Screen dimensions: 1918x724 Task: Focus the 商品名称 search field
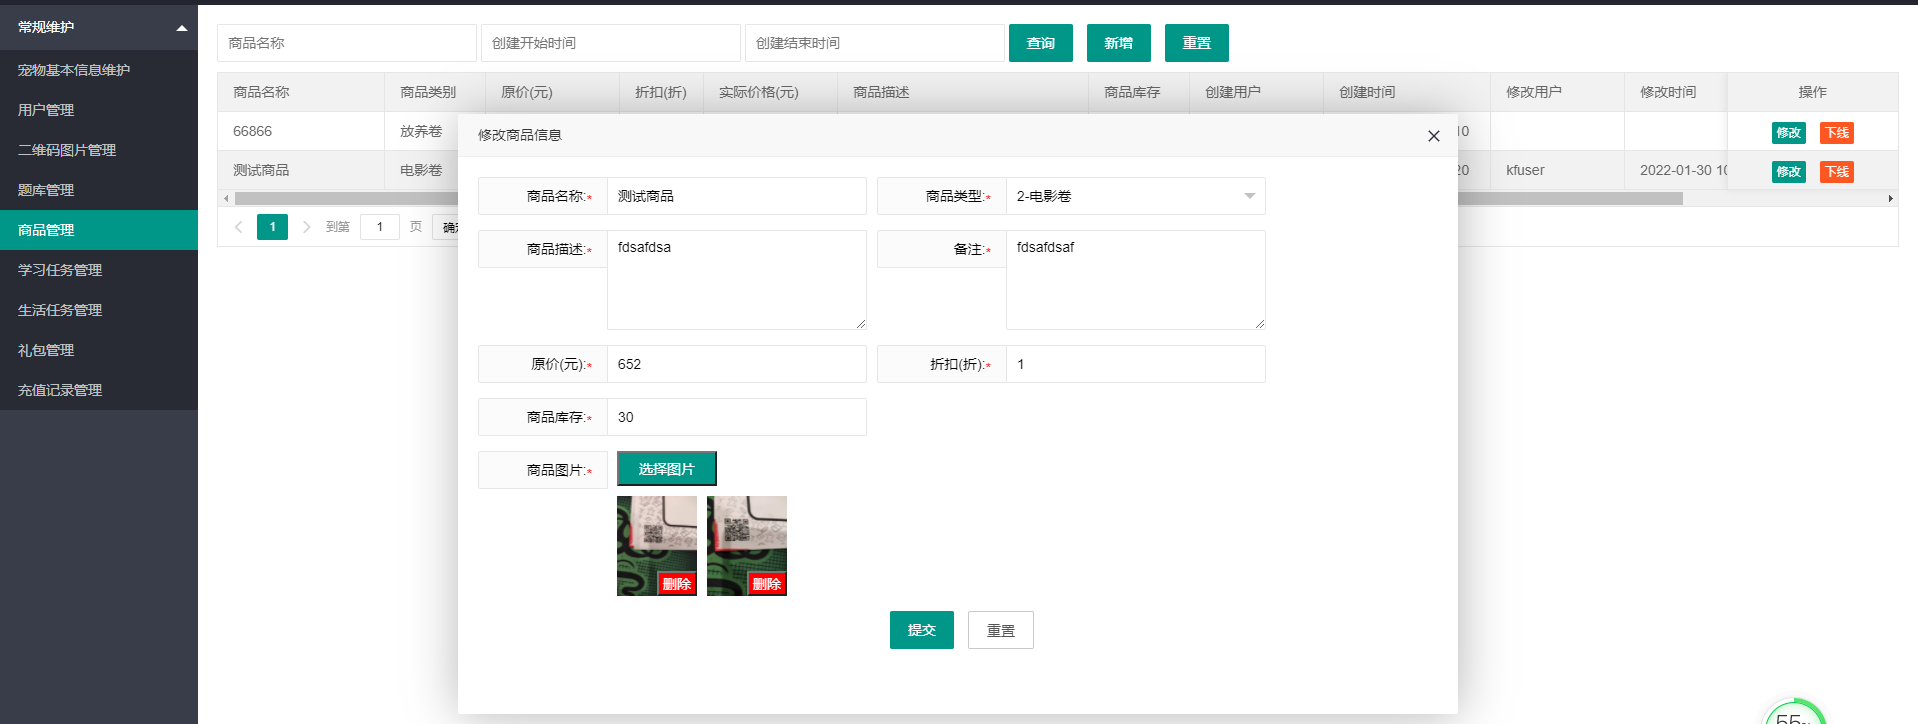[346, 43]
